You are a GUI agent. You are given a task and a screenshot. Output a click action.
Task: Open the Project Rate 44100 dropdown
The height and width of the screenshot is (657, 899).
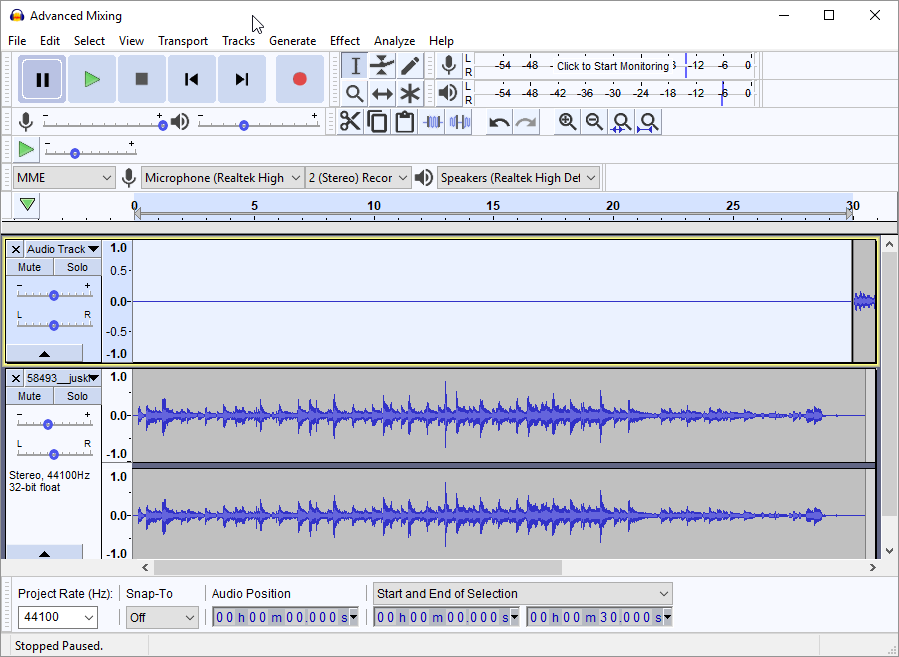[x=58, y=617]
